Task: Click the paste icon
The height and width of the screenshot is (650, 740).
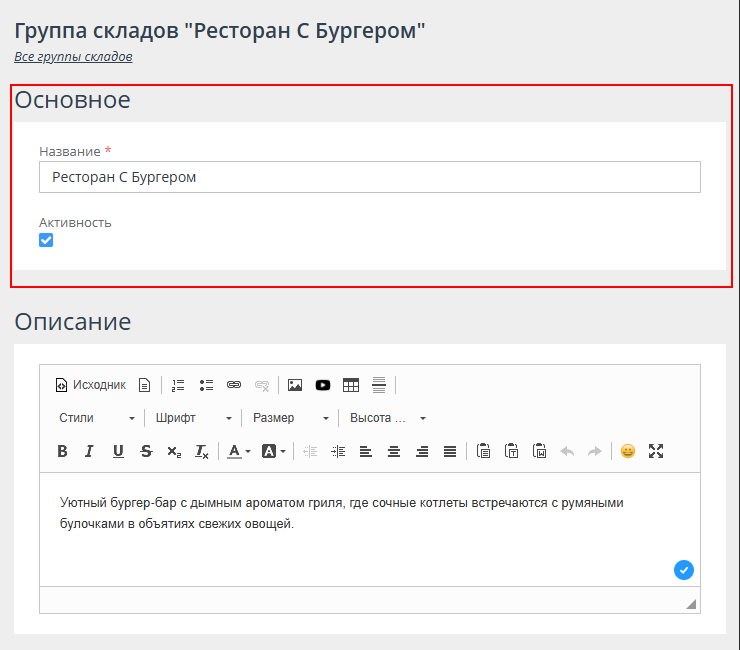Action: (x=483, y=452)
